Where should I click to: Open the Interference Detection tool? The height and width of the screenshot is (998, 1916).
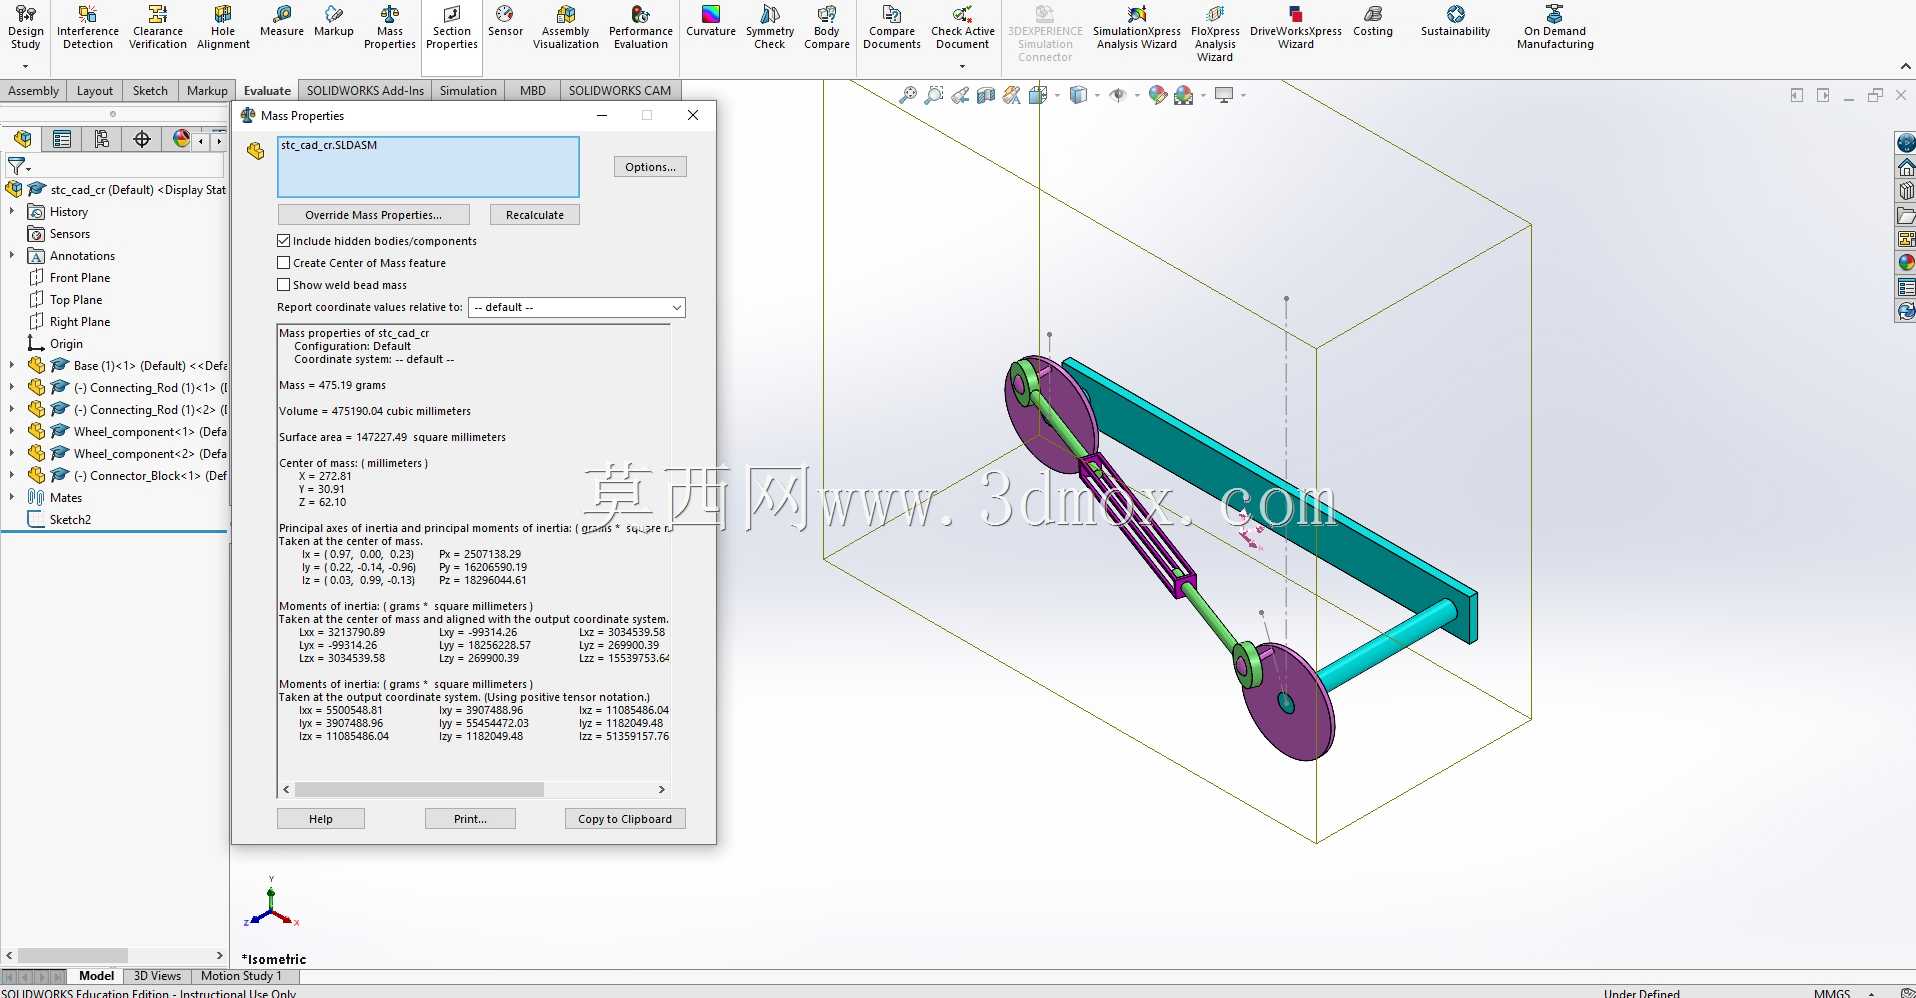[x=88, y=27]
